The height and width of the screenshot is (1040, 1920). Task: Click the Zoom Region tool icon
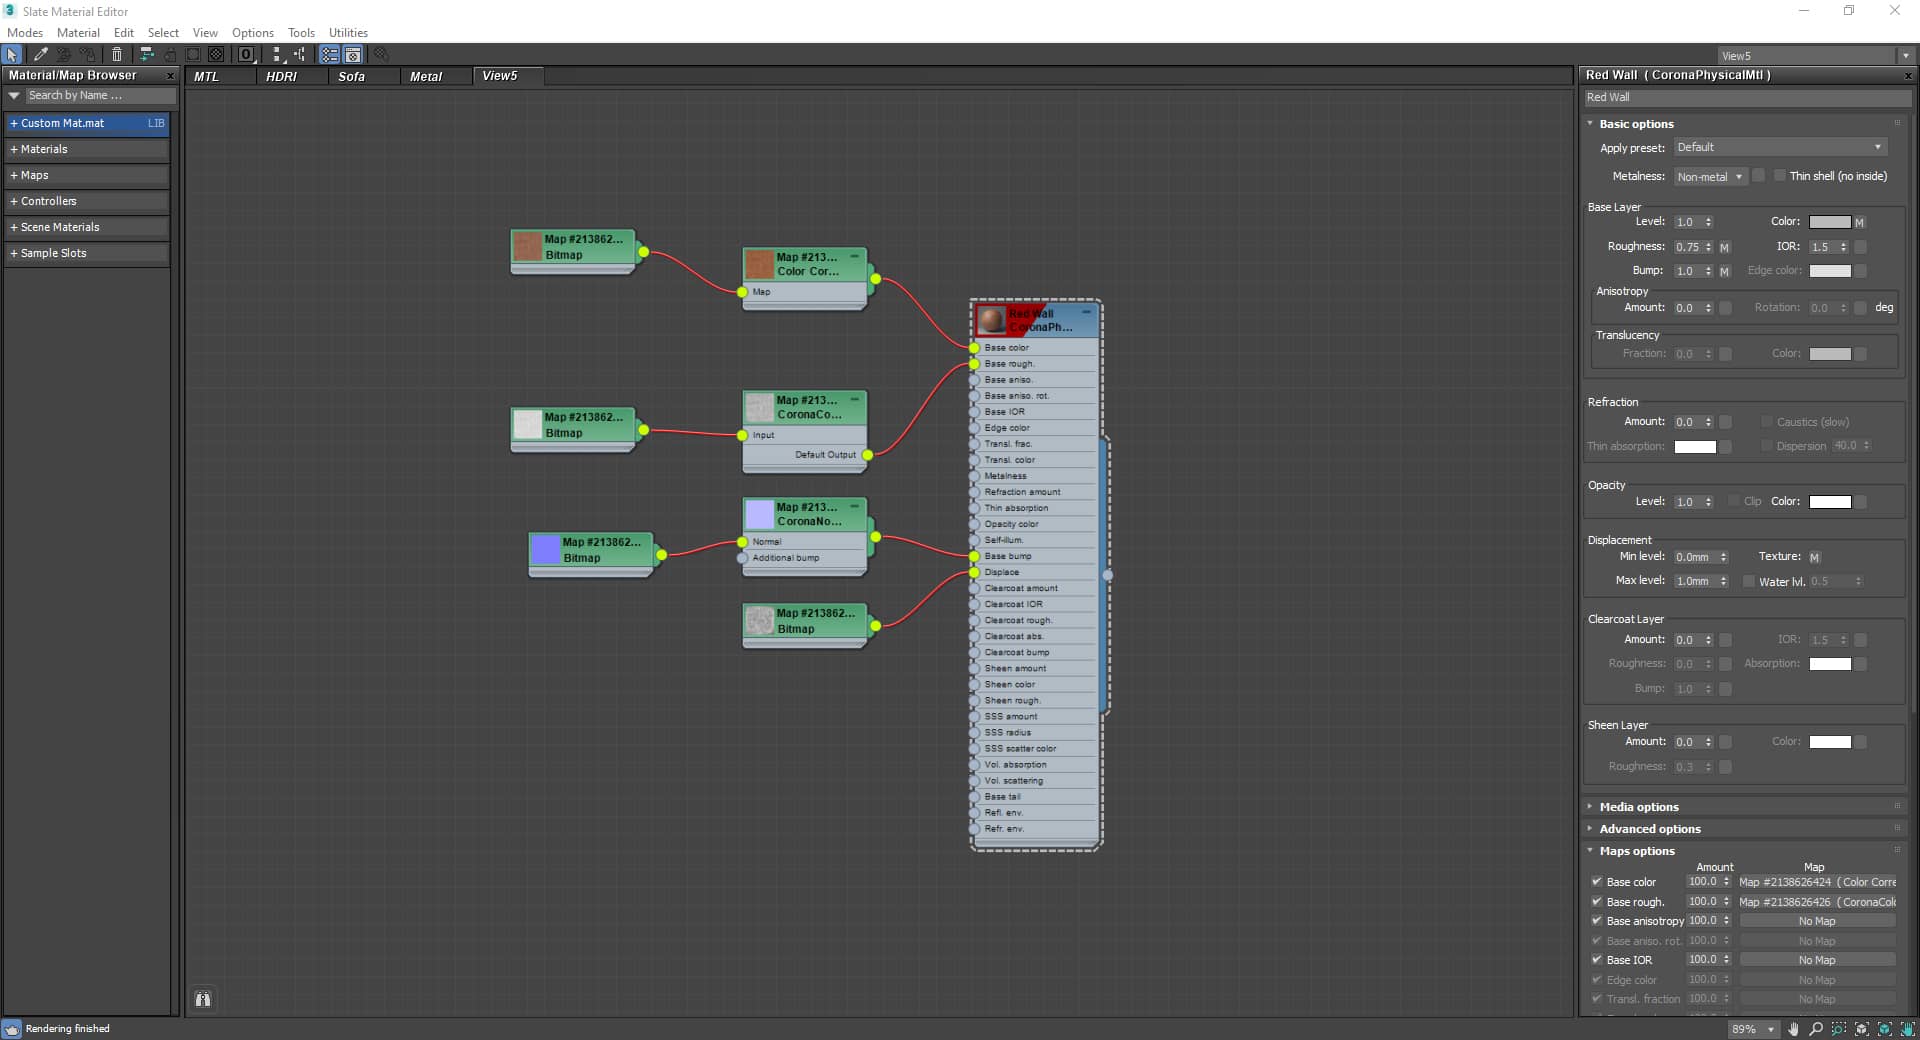point(1839,1029)
